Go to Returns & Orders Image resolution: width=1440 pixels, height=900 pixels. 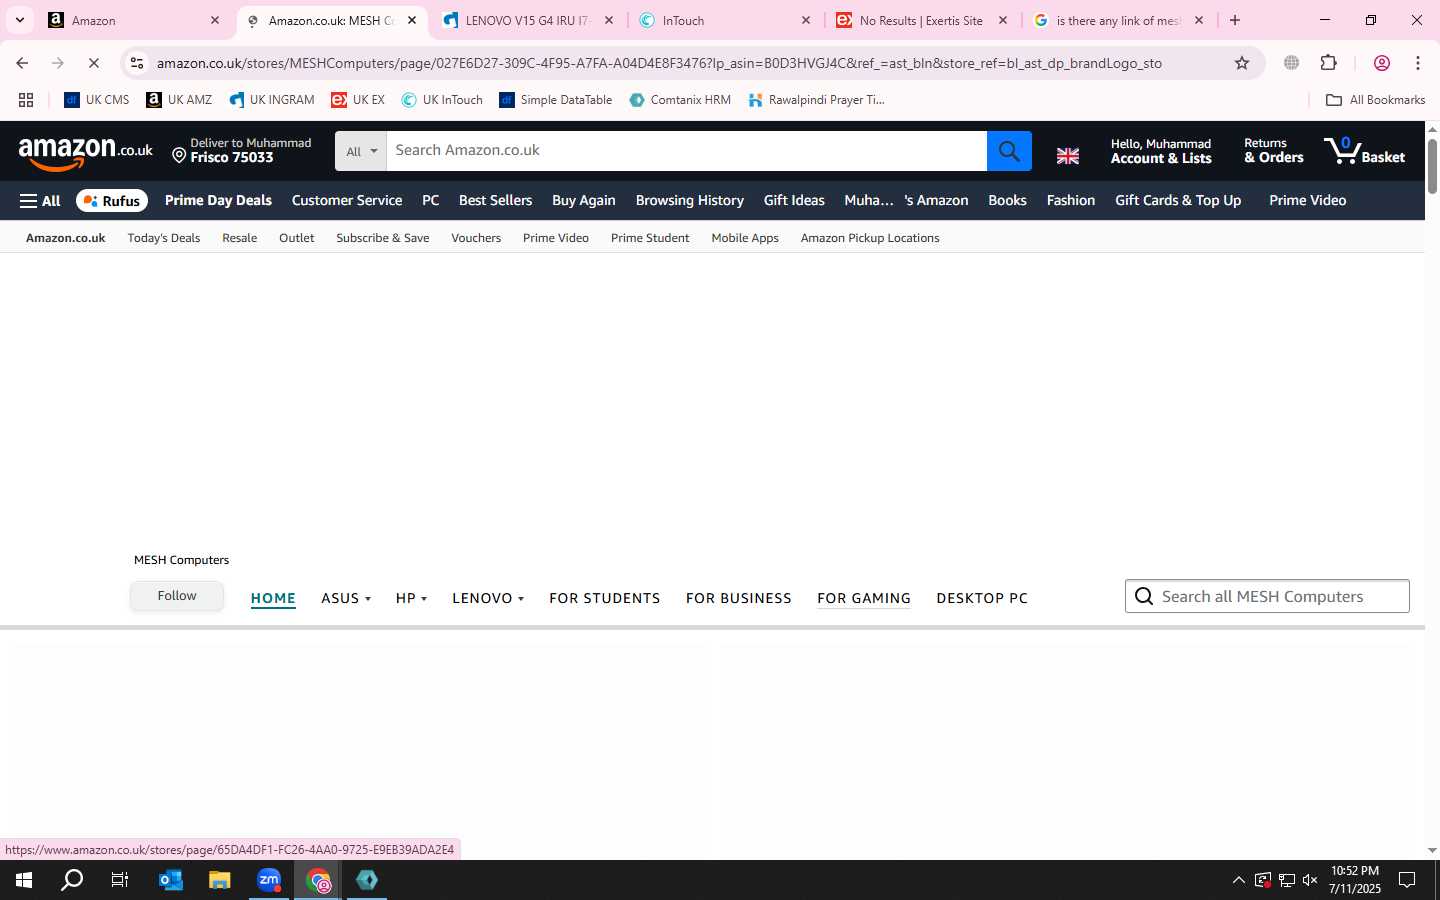pos(1274,151)
